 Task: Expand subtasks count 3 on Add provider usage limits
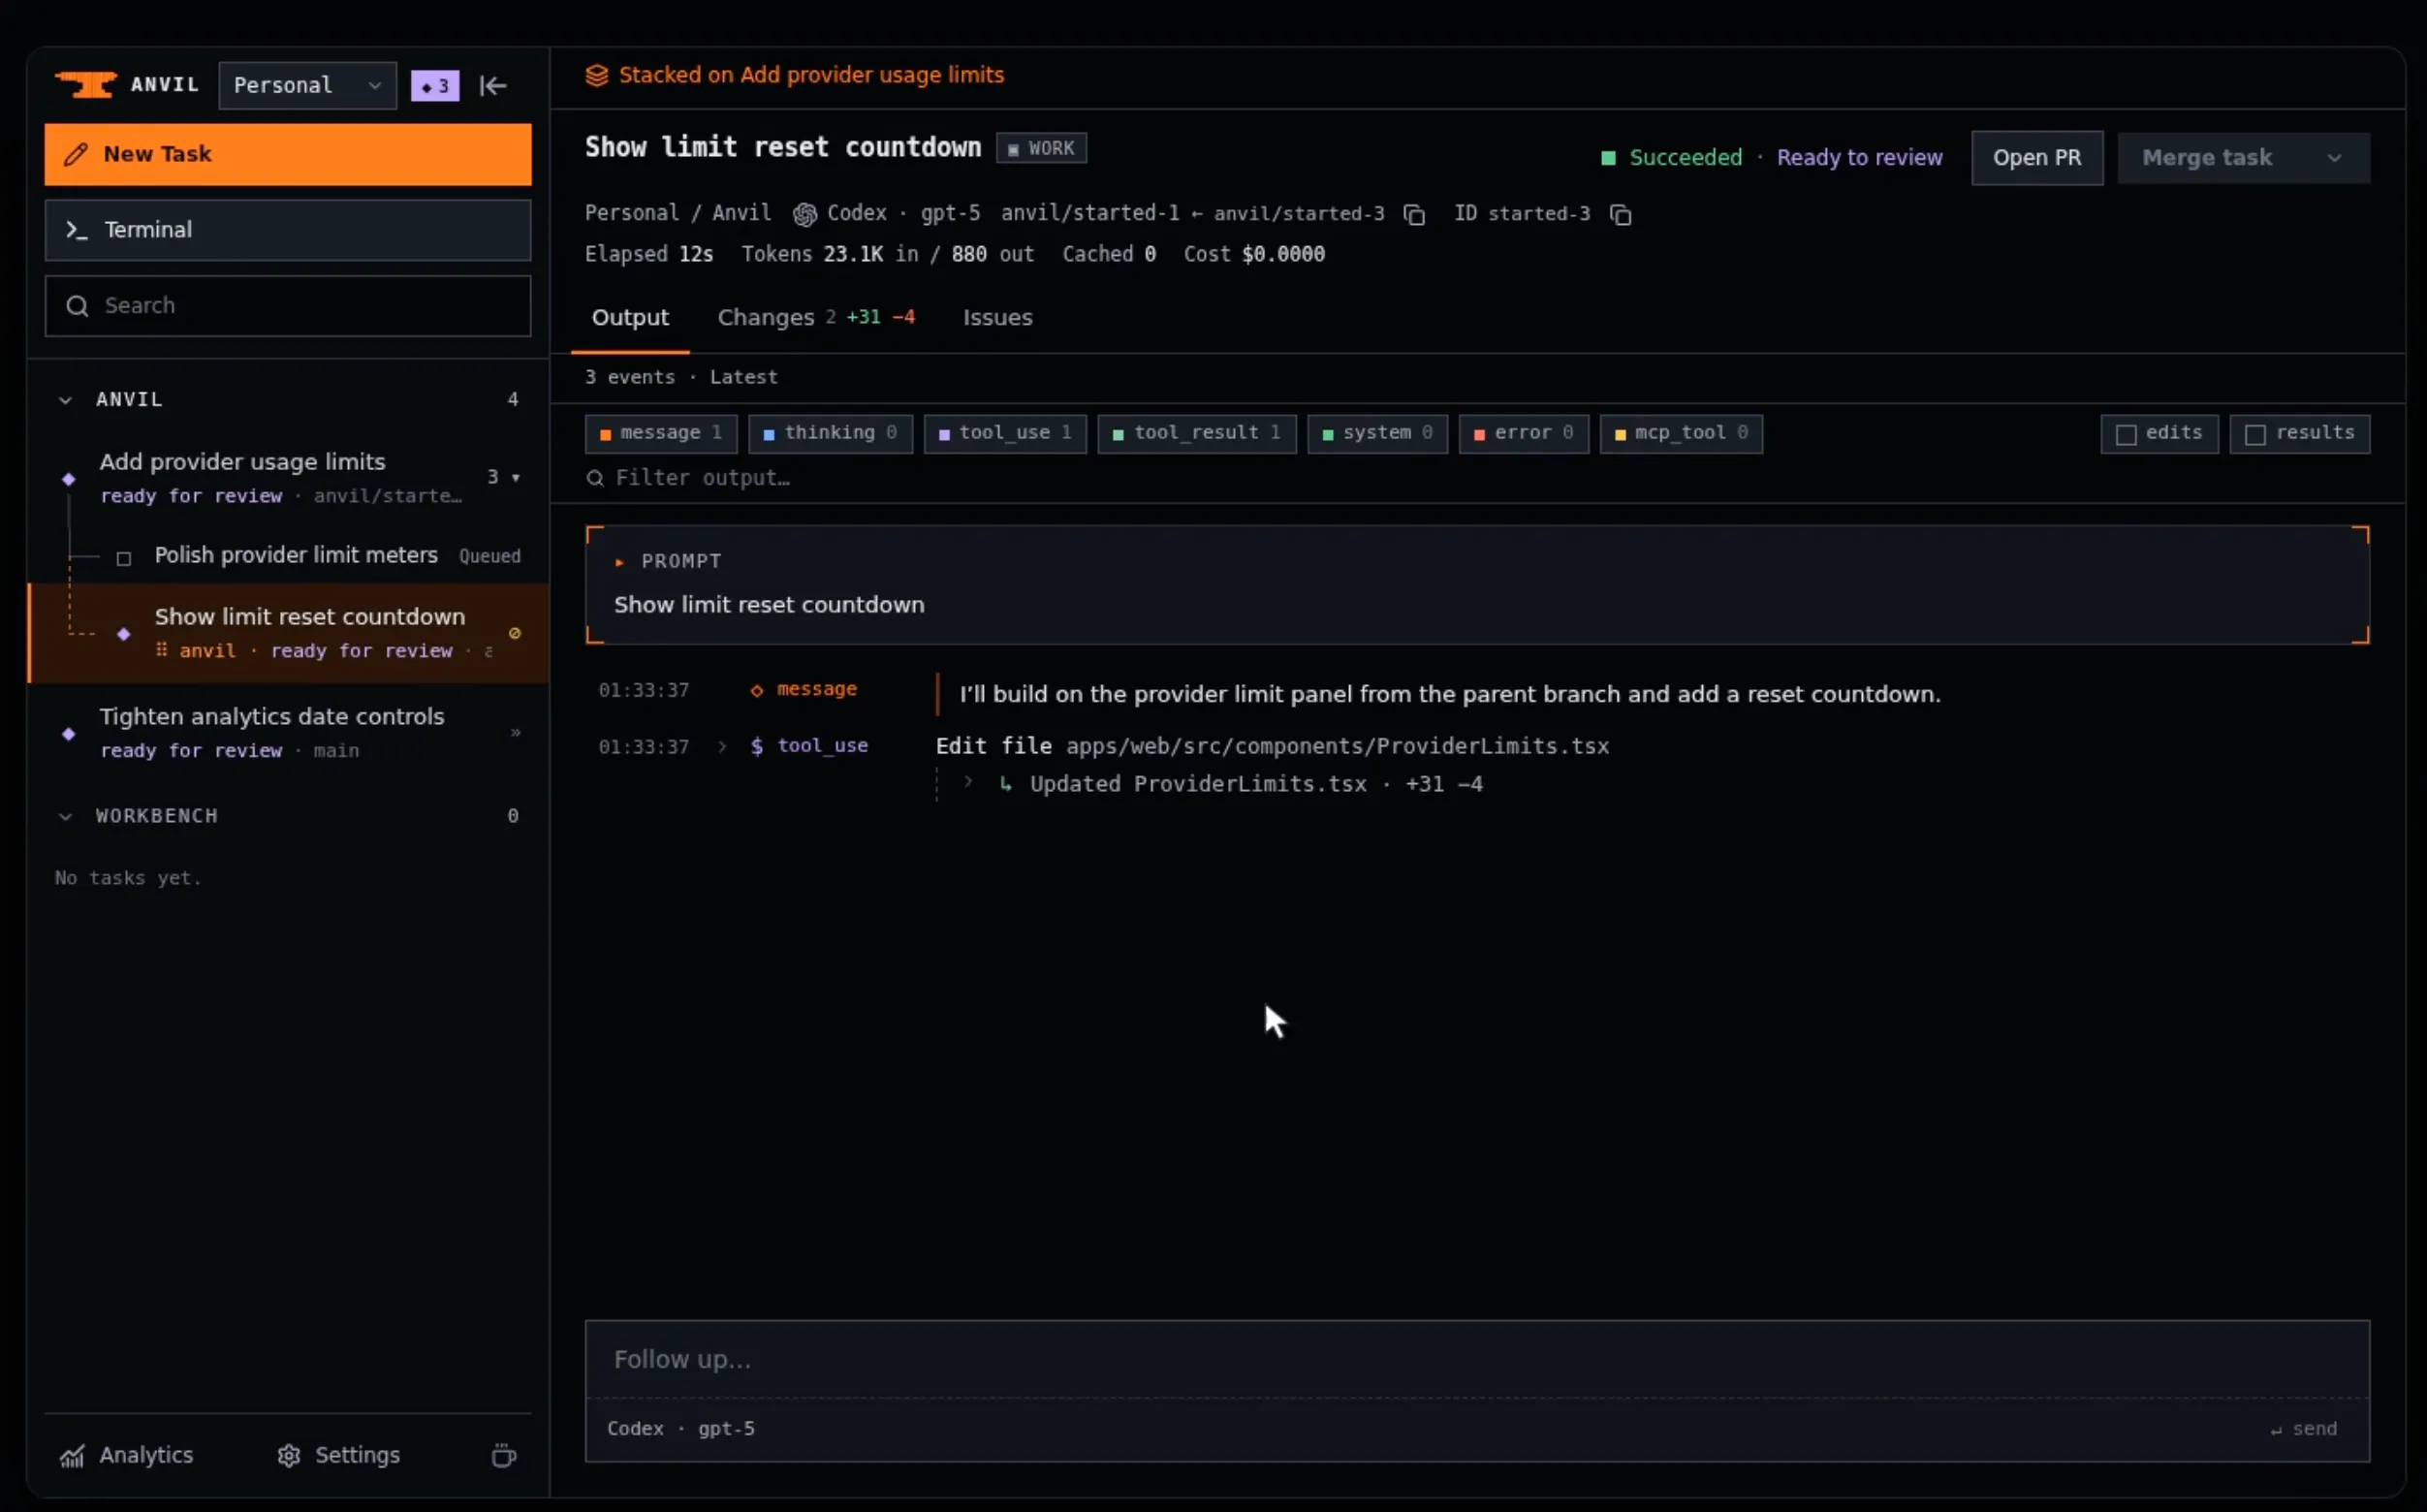click(504, 477)
